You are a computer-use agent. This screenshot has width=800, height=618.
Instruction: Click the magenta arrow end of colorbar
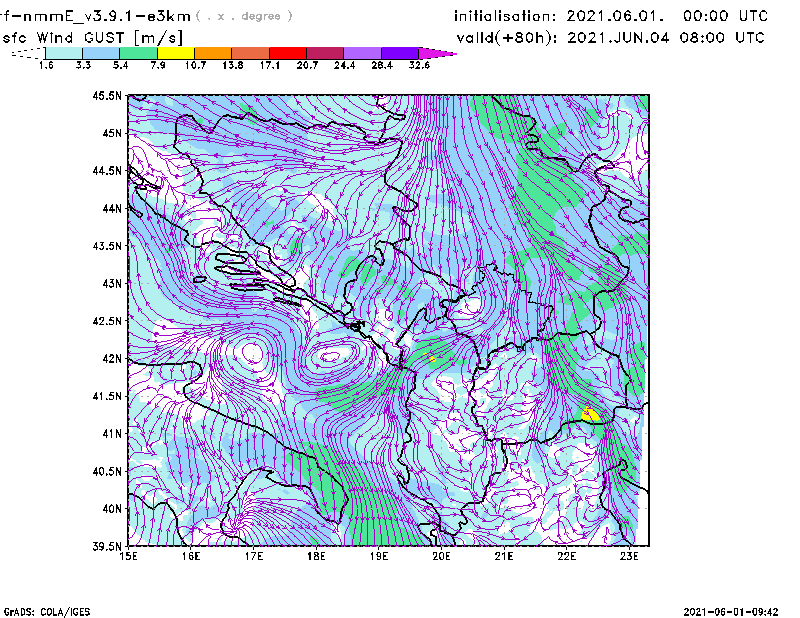436,53
